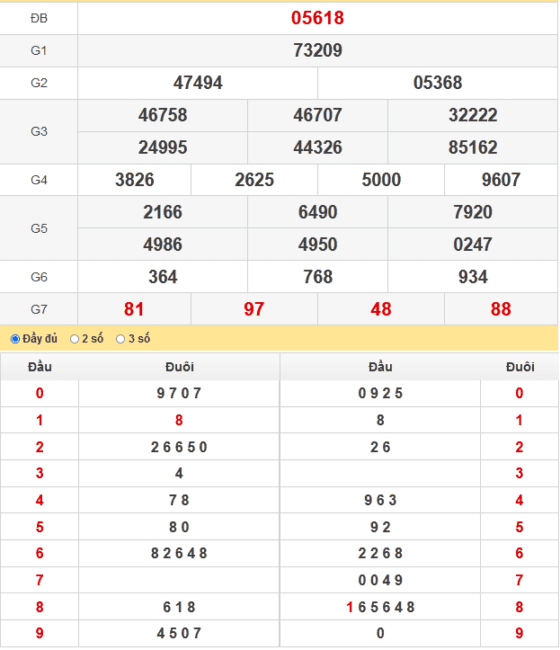Click the G3 prize row label

coord(39,131)
